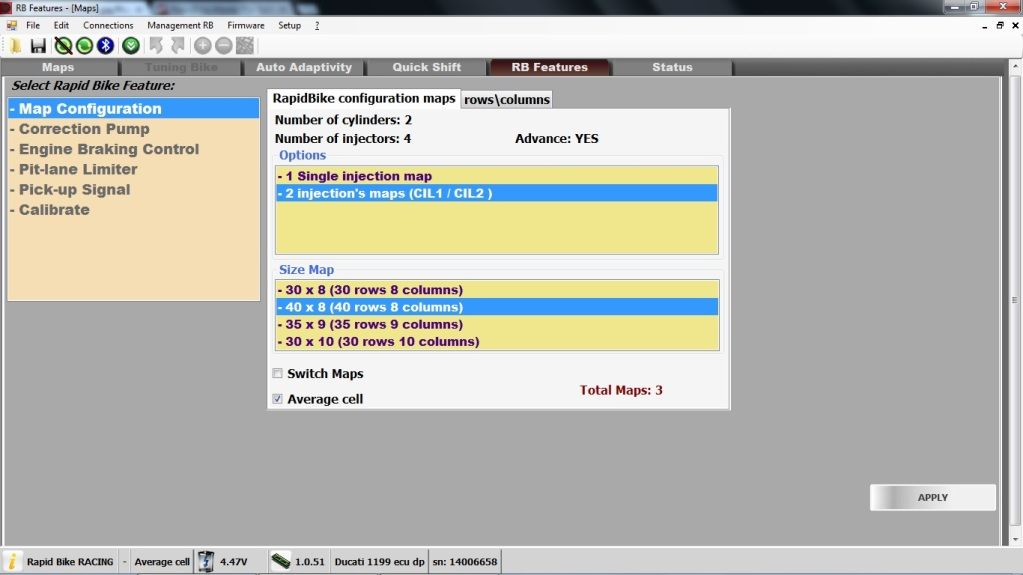Open the Edit menu
This screenshot has height=575, width=1023.
(61, 25)
